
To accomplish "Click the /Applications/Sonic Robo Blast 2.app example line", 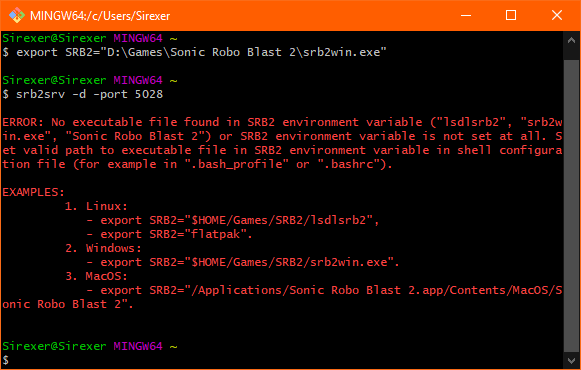I will [324, 290].
